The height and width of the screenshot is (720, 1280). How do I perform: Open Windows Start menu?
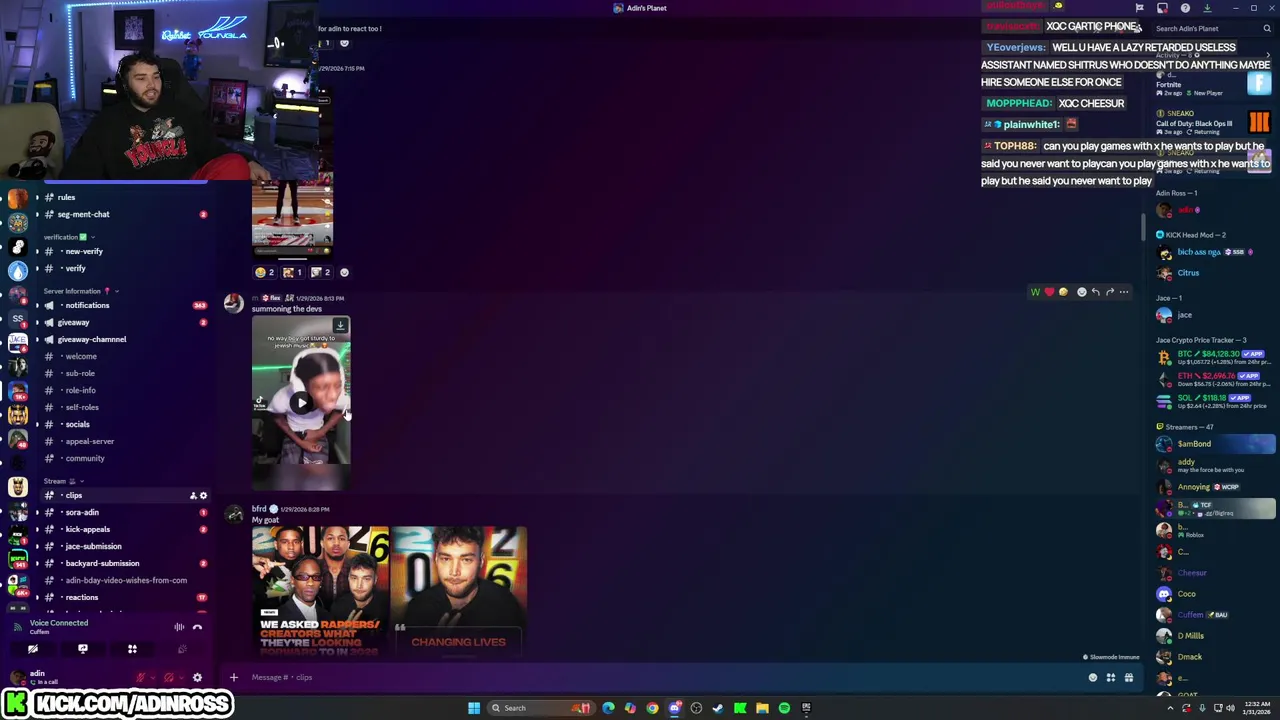474,708
